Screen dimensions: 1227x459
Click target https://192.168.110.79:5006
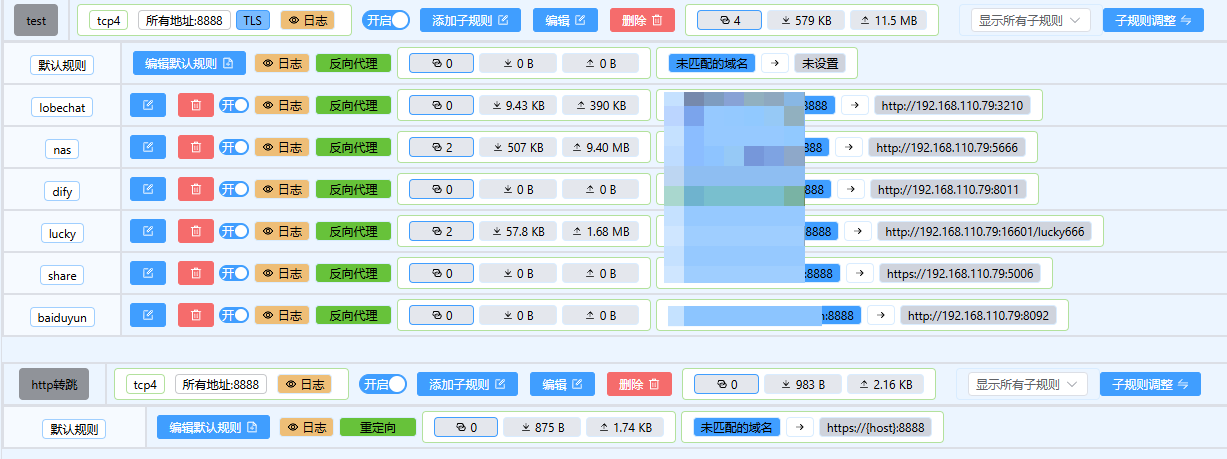960,273
